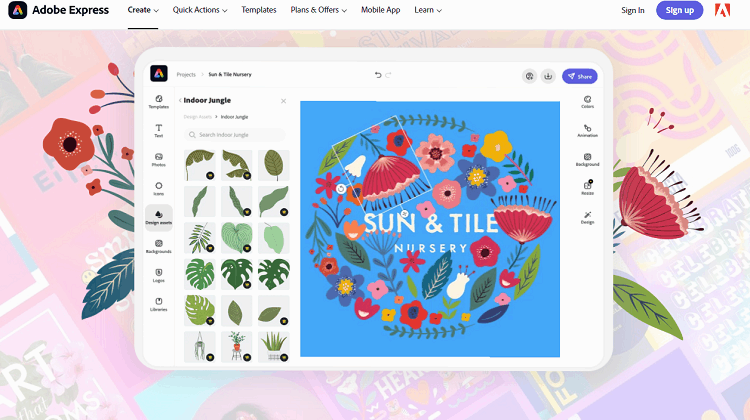Screen dimensions: 750x420
Task: Select the Design assets sidebar icon
Action: [159, 217]
